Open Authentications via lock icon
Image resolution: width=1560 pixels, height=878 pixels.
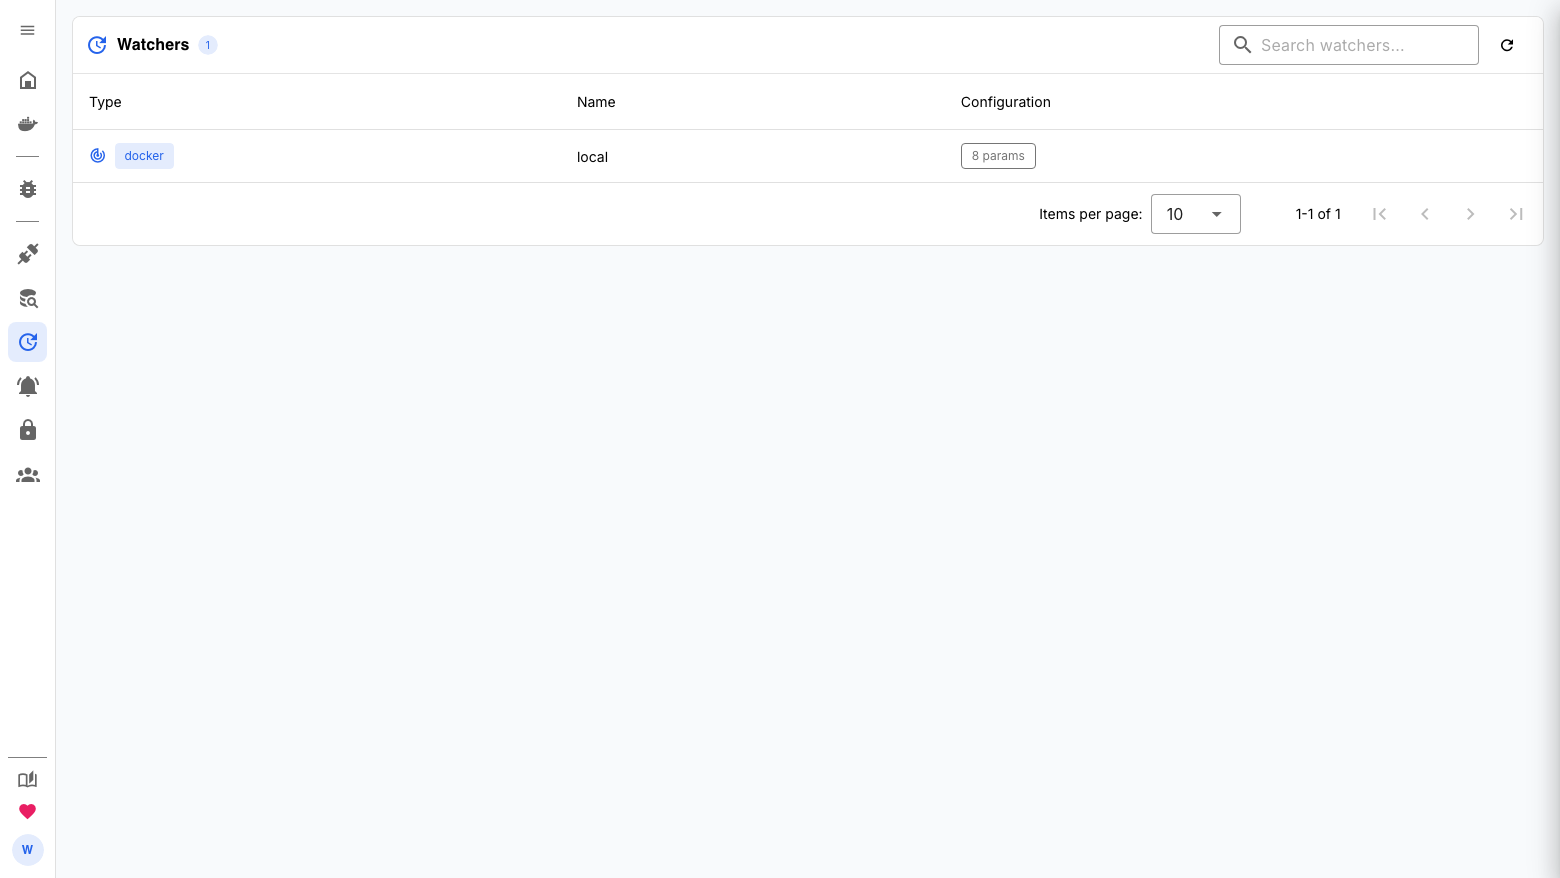click(28, 430)
